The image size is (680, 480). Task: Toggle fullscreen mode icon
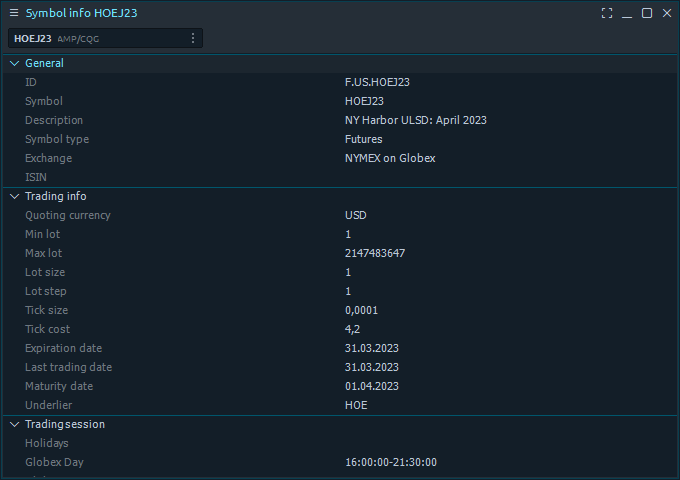tap(607, 13)
